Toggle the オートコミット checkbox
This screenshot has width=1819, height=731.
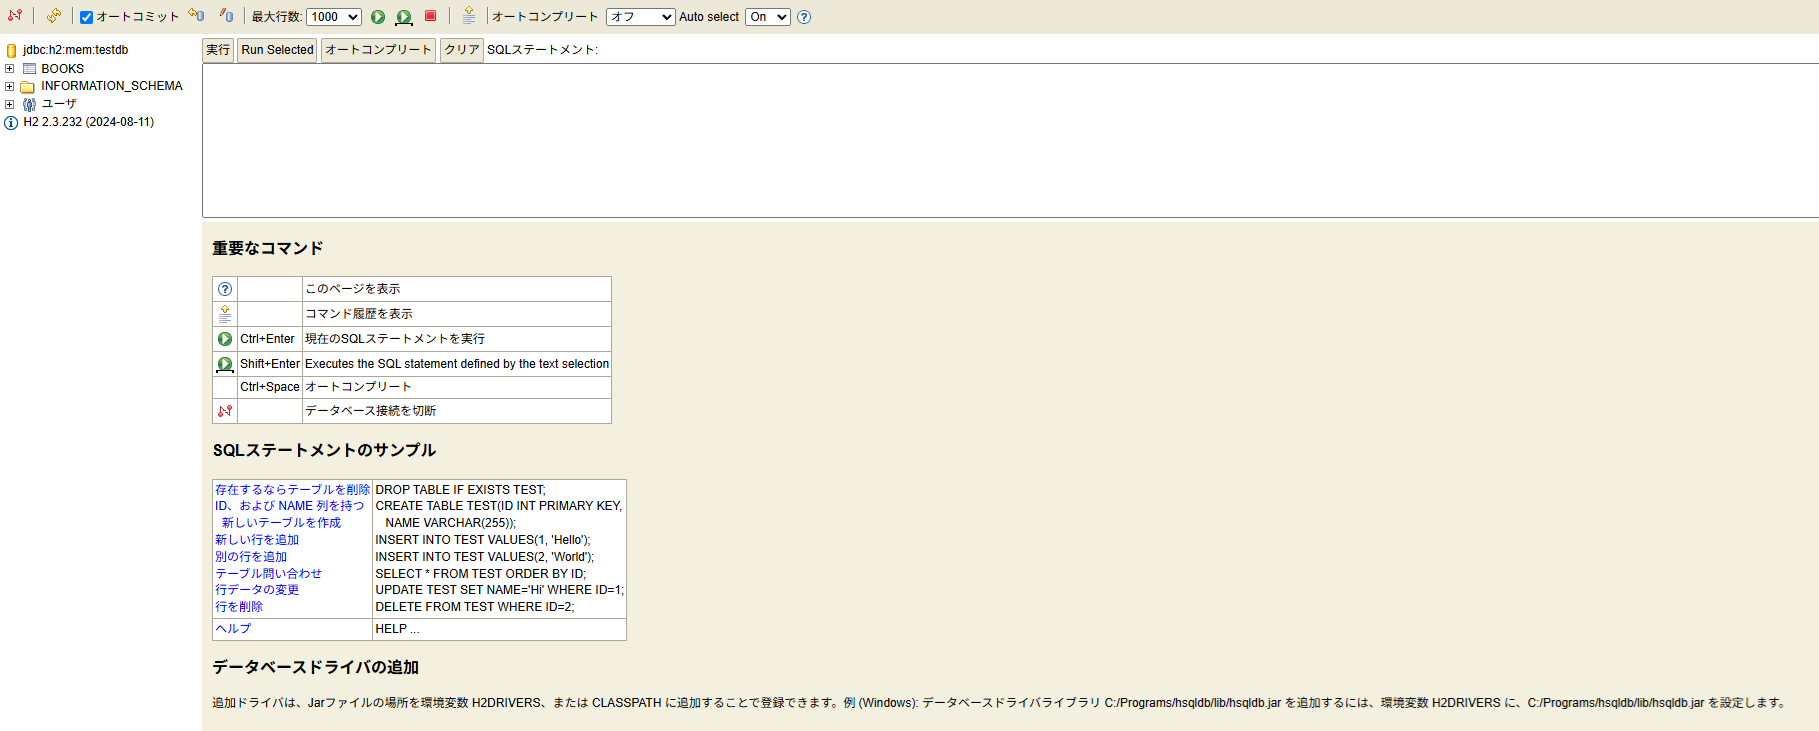[87, 17]
